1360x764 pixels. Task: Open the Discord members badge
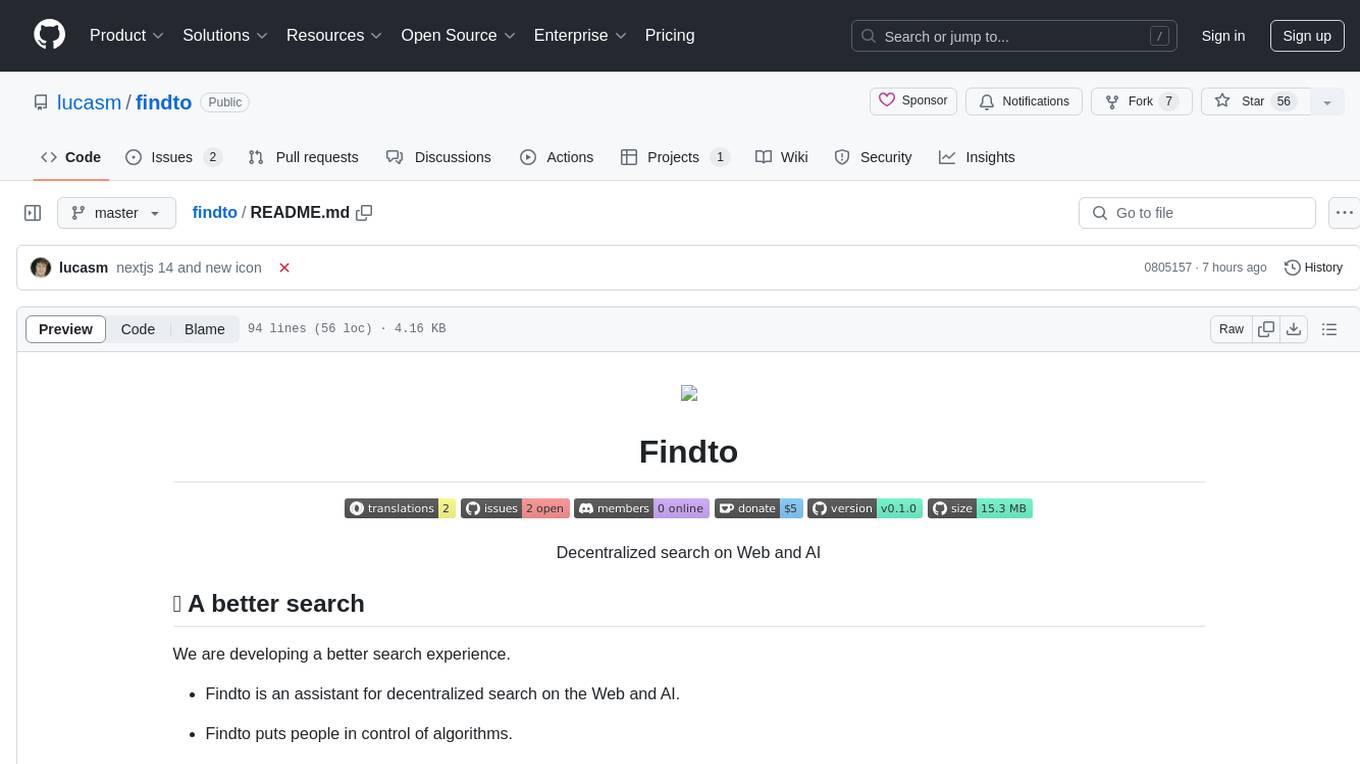pyautogui.click(x=642, y=508)
